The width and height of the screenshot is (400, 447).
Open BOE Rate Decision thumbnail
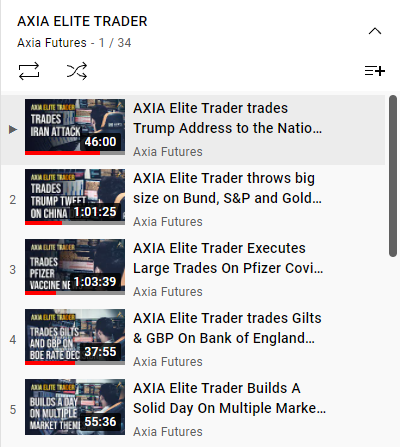(75, 337)
